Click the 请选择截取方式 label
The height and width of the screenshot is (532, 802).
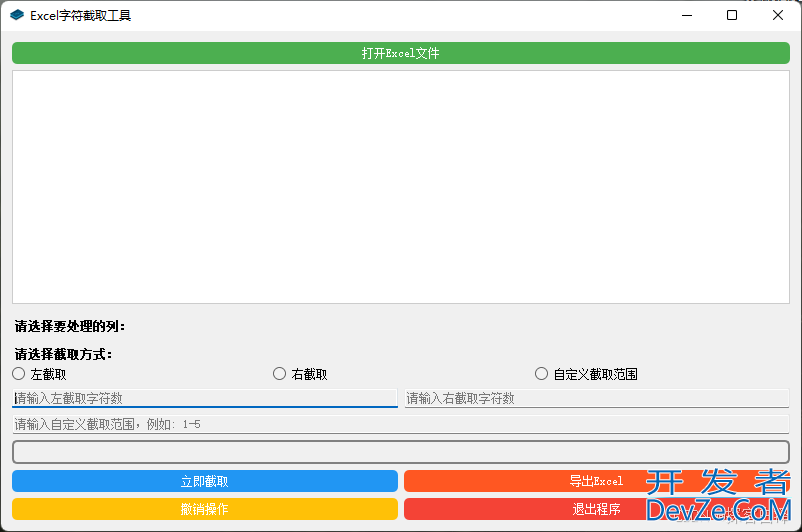(64, 354)
